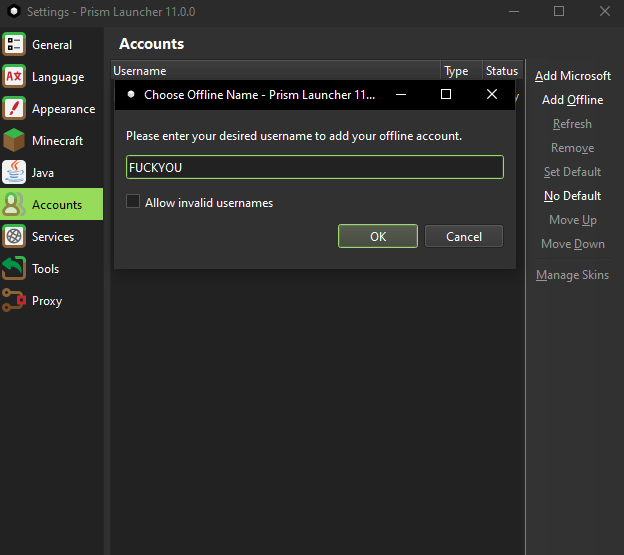Select the Tools green arrow icon

point(14,269)
